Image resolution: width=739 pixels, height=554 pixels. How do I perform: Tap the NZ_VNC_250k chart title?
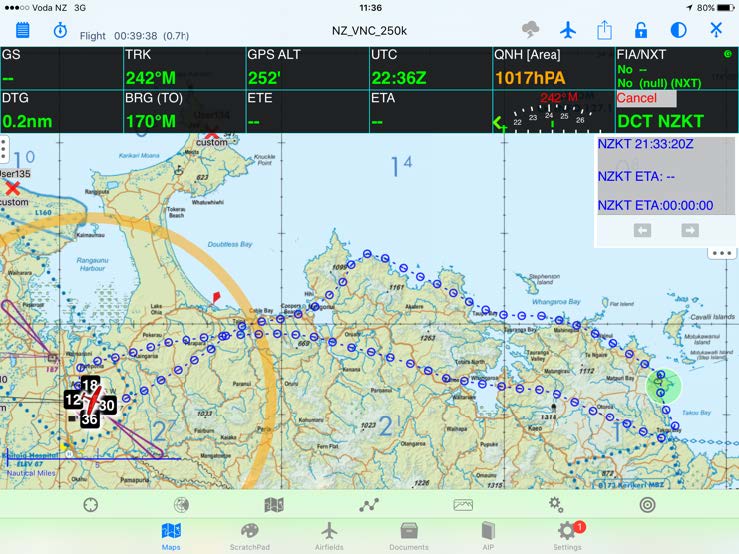pos(369,31)
